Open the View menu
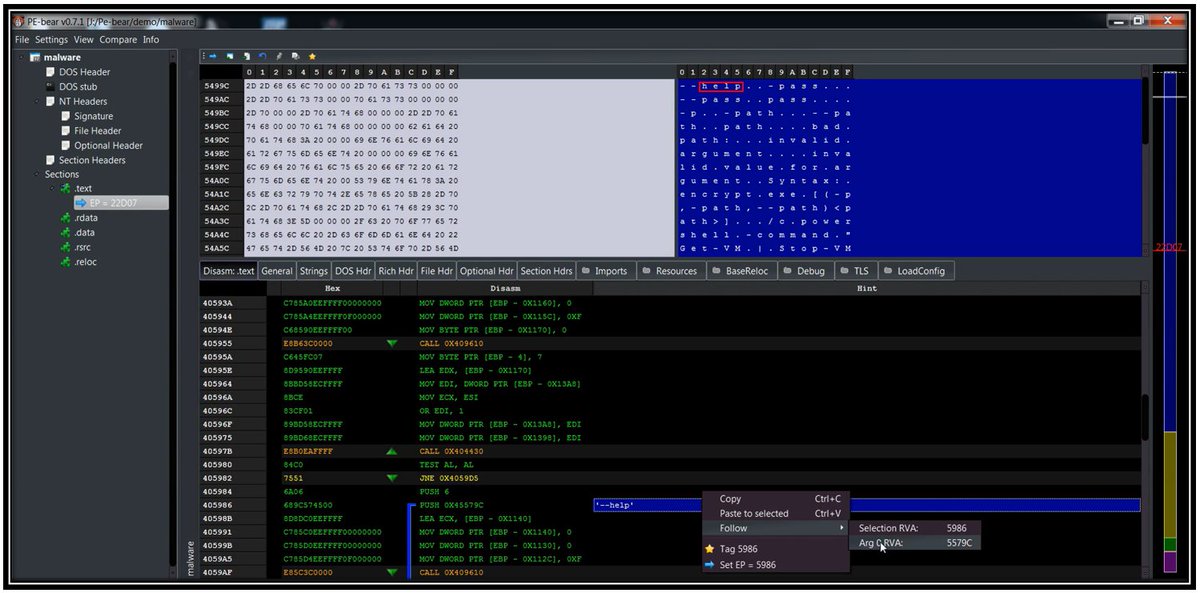The width and height of the screenshot is (1200, 593). [x=83, y=40]
